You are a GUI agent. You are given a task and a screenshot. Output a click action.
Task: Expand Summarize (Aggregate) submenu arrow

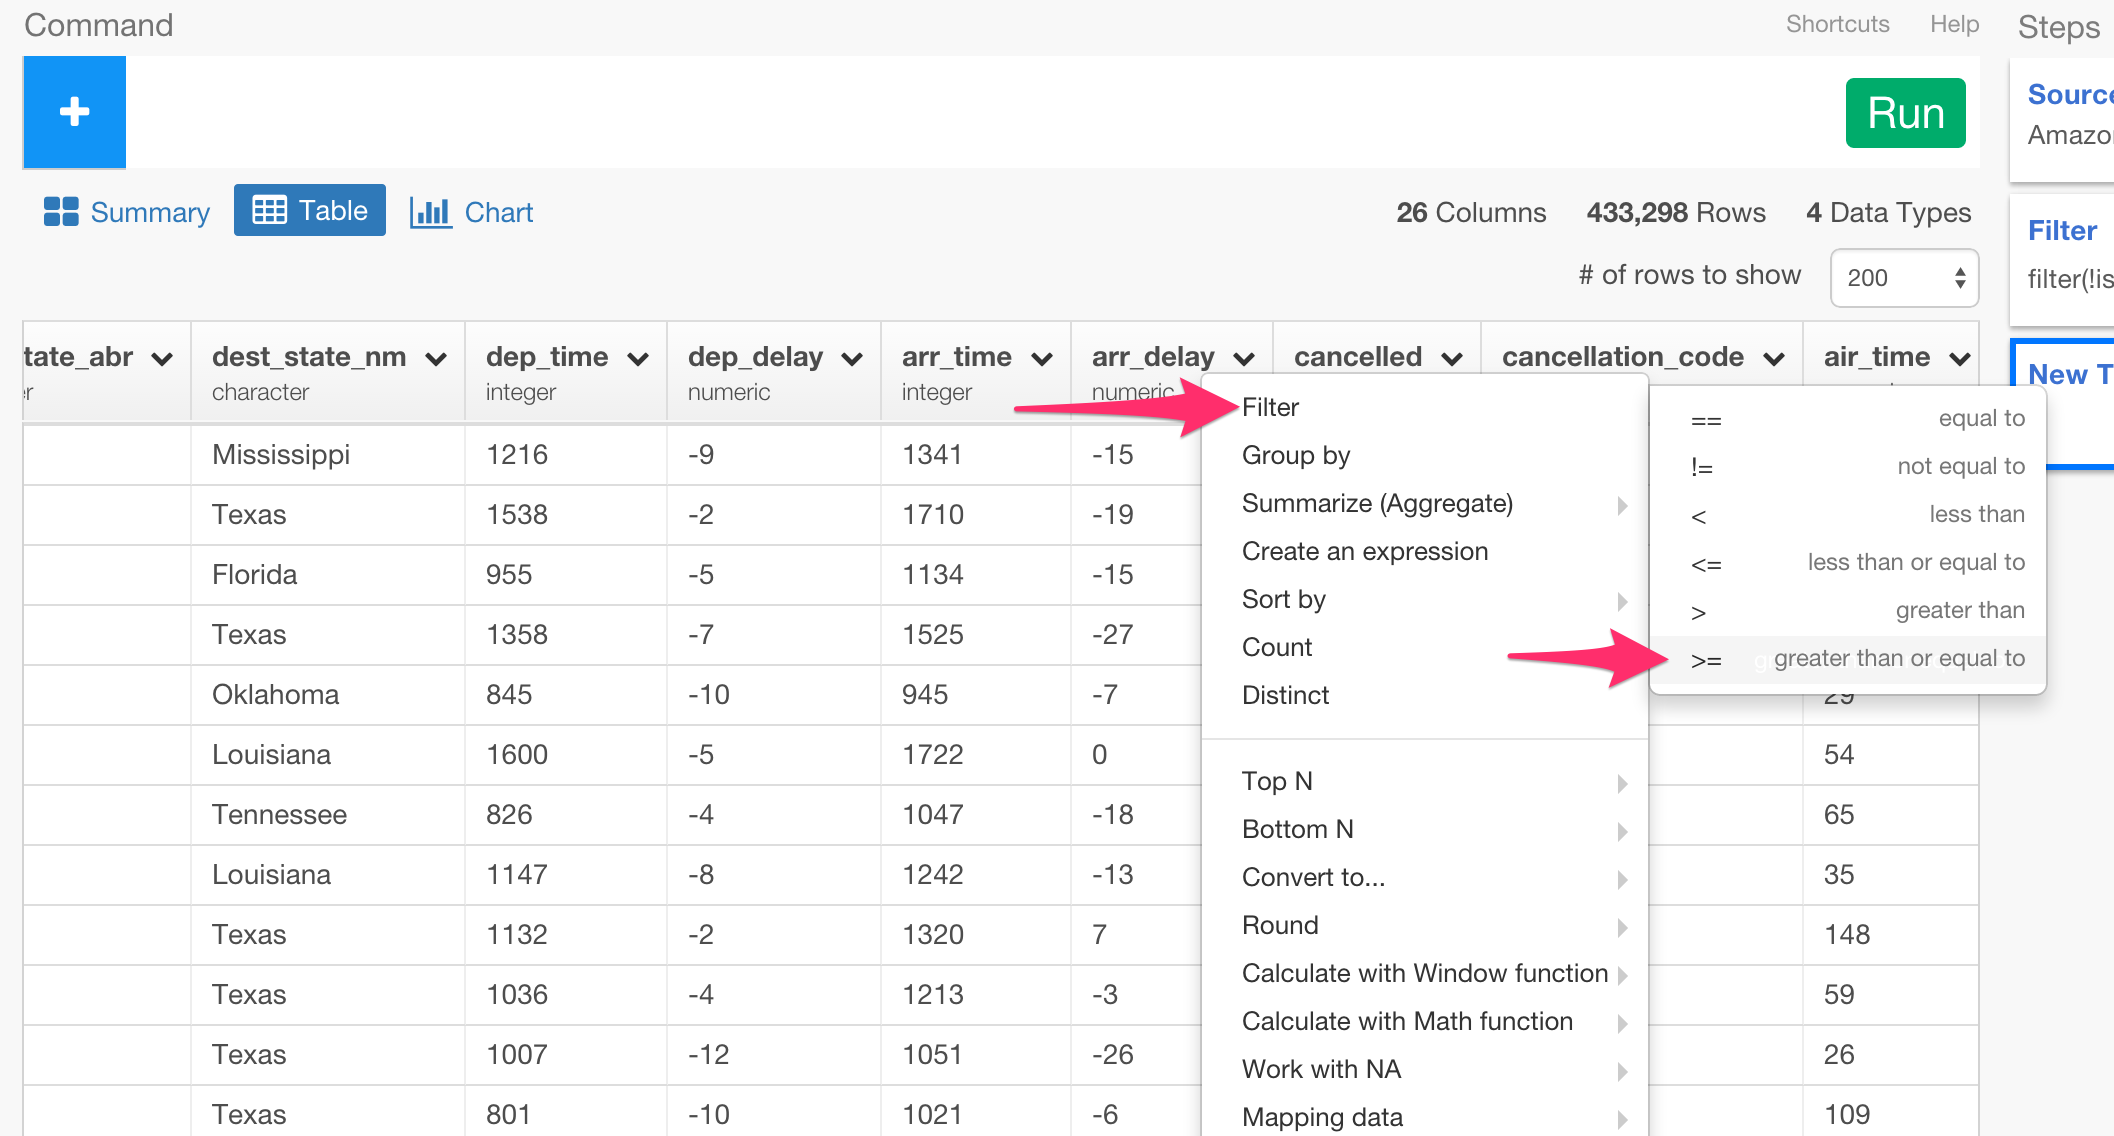pos(1622,505)
